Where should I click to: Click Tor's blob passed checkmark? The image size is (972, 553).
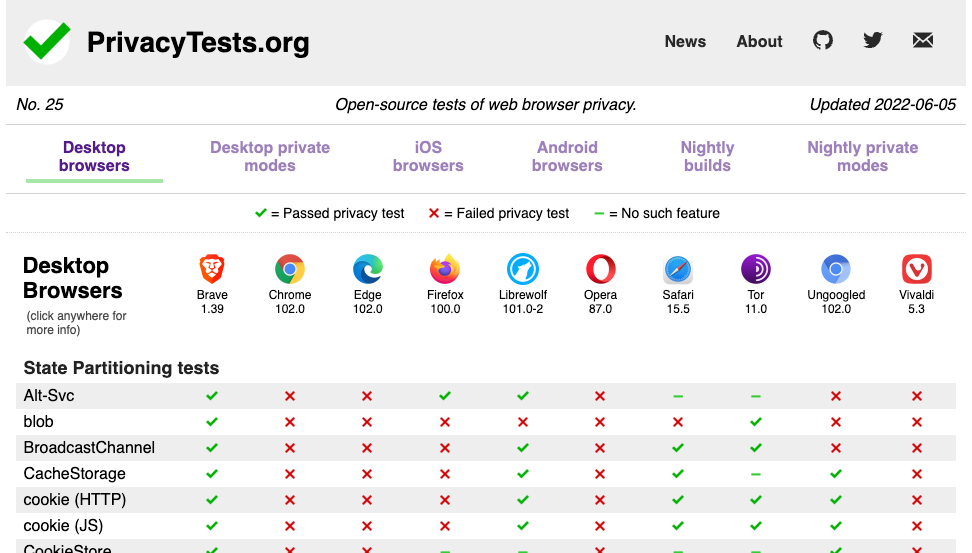point(756,422)
